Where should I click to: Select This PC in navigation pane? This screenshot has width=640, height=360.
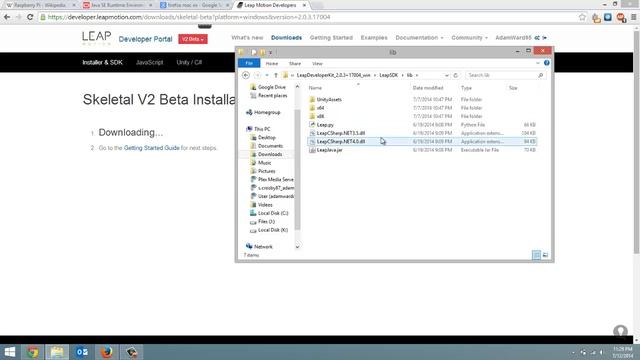(262, 129)
